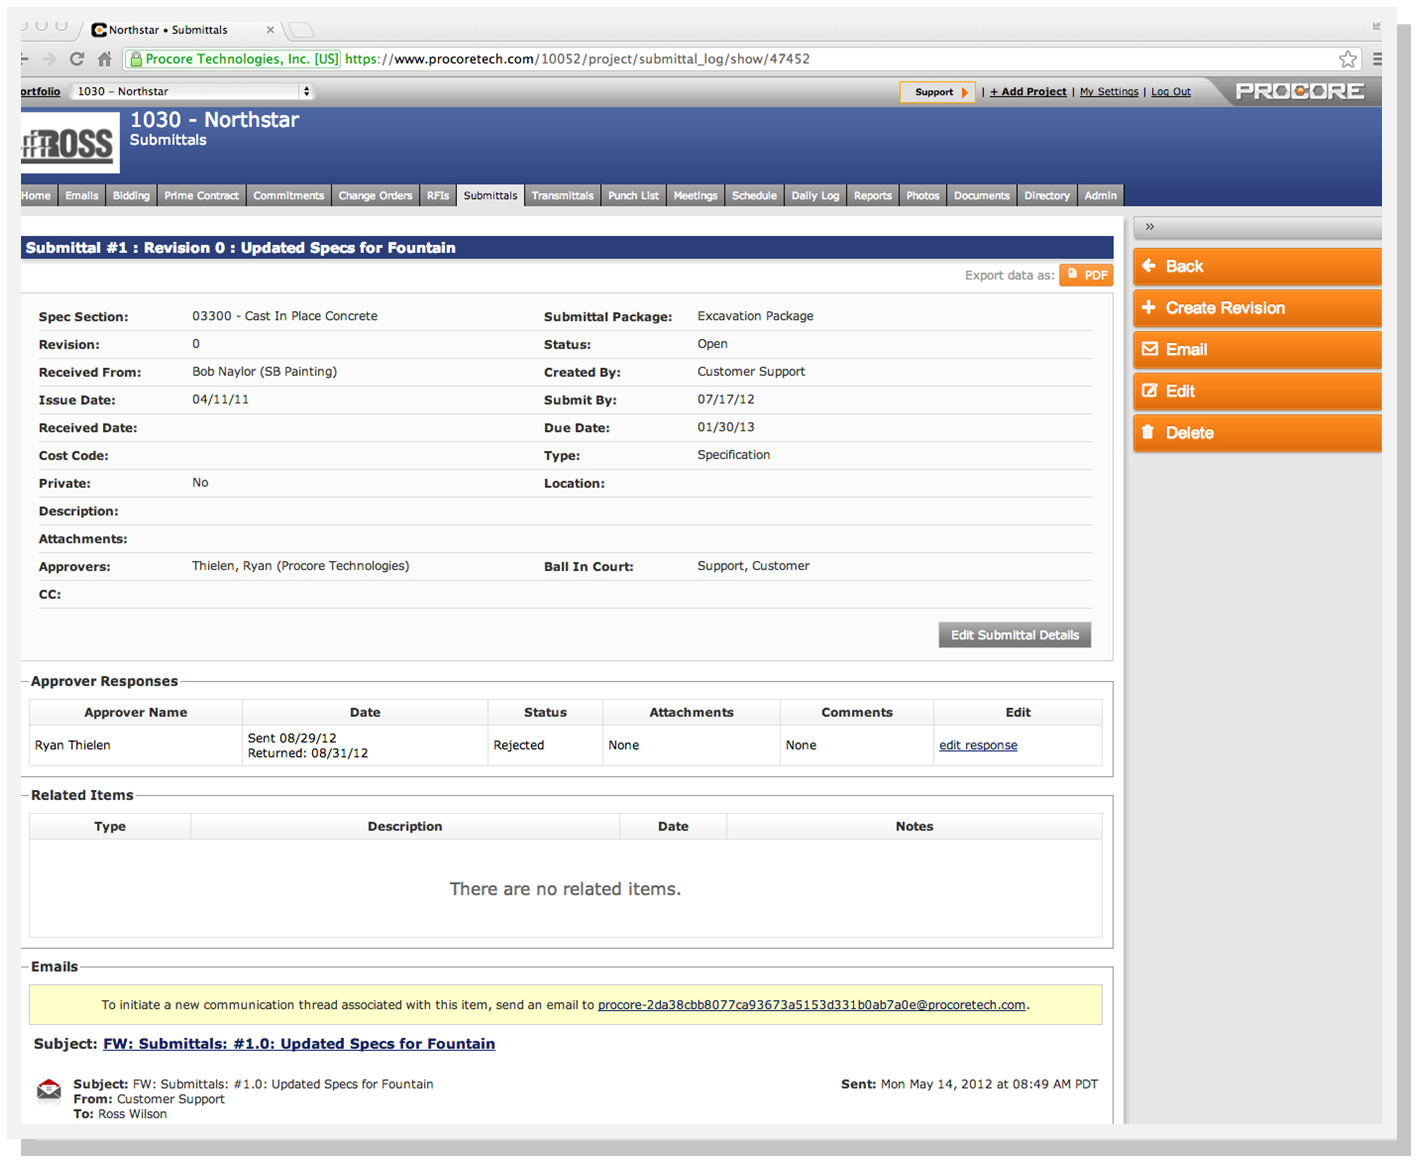Click the Ross company logo
Image resolution: width=1419 pixels, height=1163 pixels.
point(69,144)
